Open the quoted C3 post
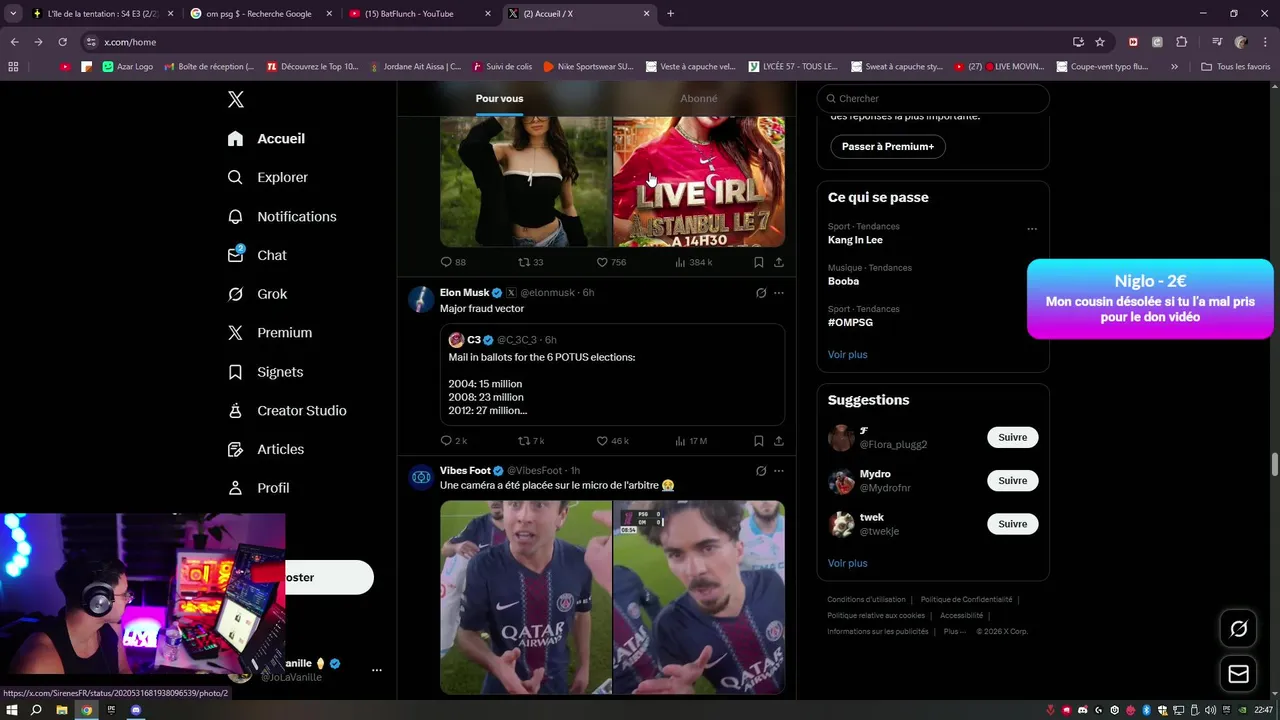The width and height of the screenshot is (1280, 720). [612, 375]
